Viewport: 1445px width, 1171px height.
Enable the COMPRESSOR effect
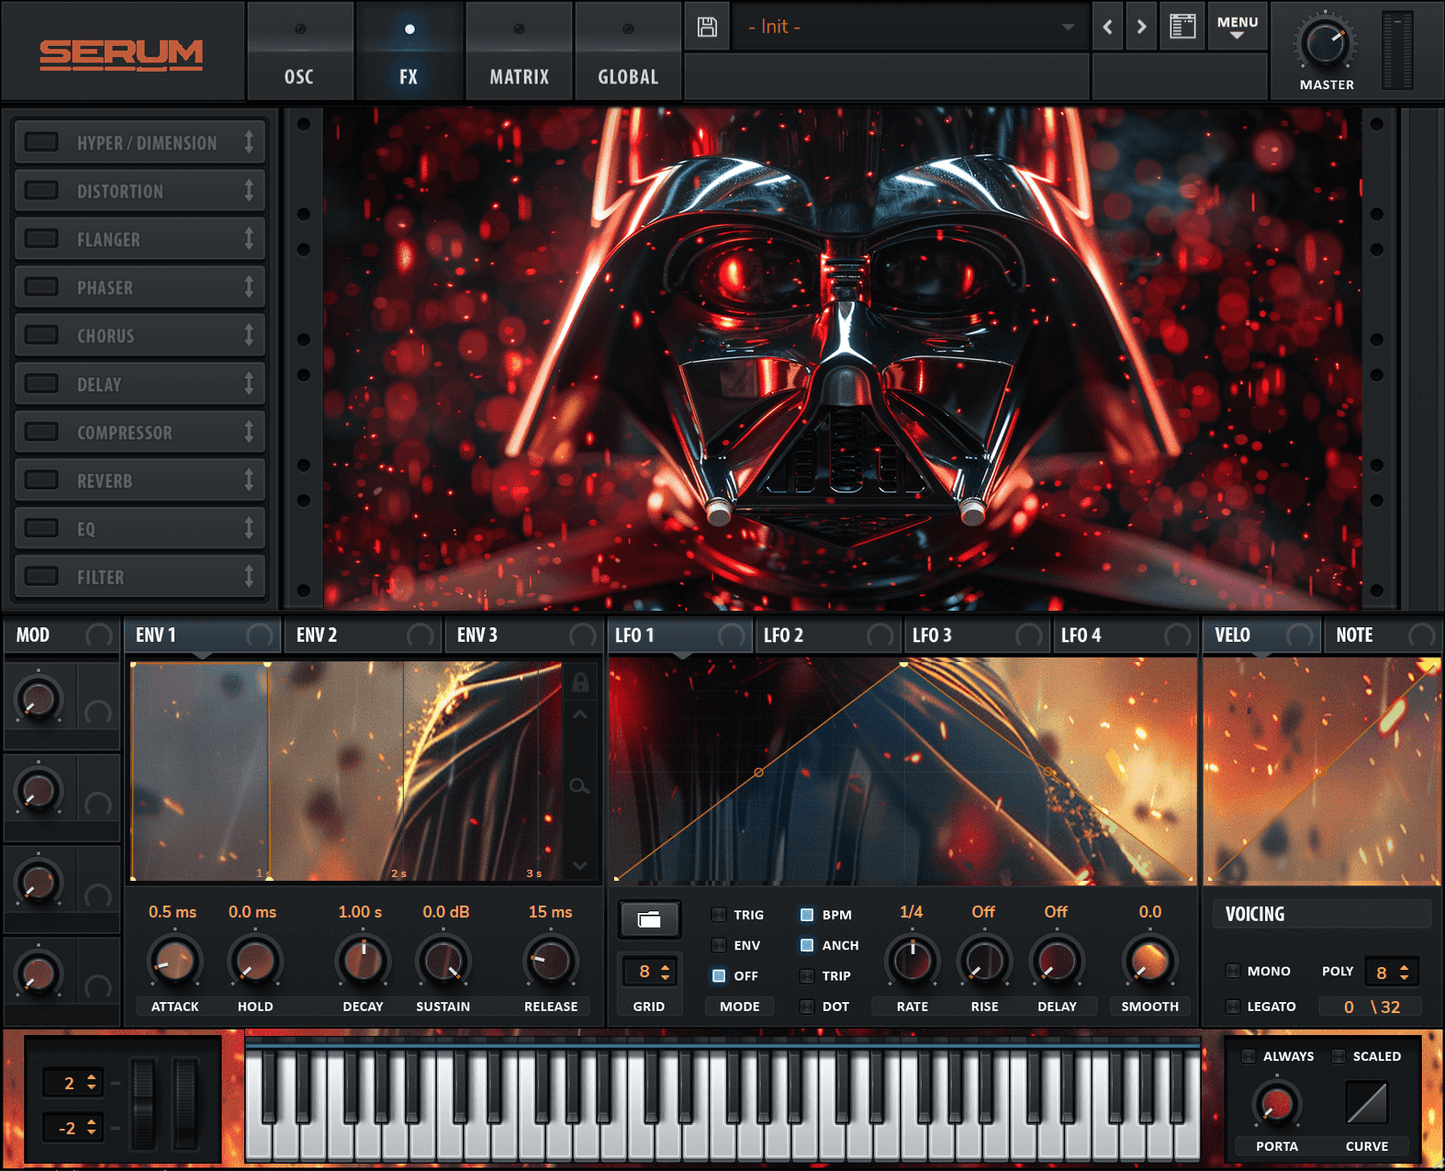click(42, 432)
